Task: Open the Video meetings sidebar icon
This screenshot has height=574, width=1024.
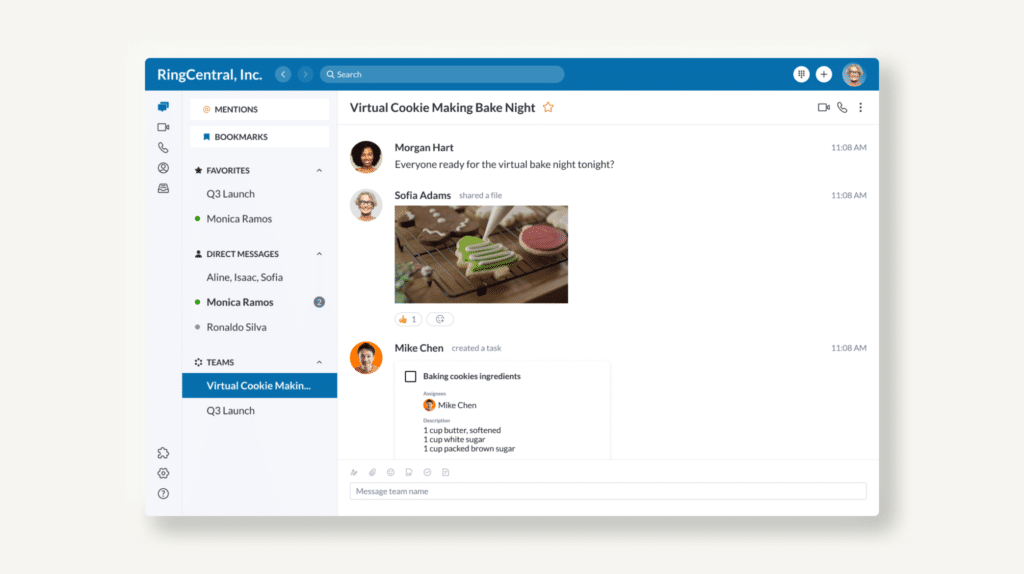Action: (163, 127)
